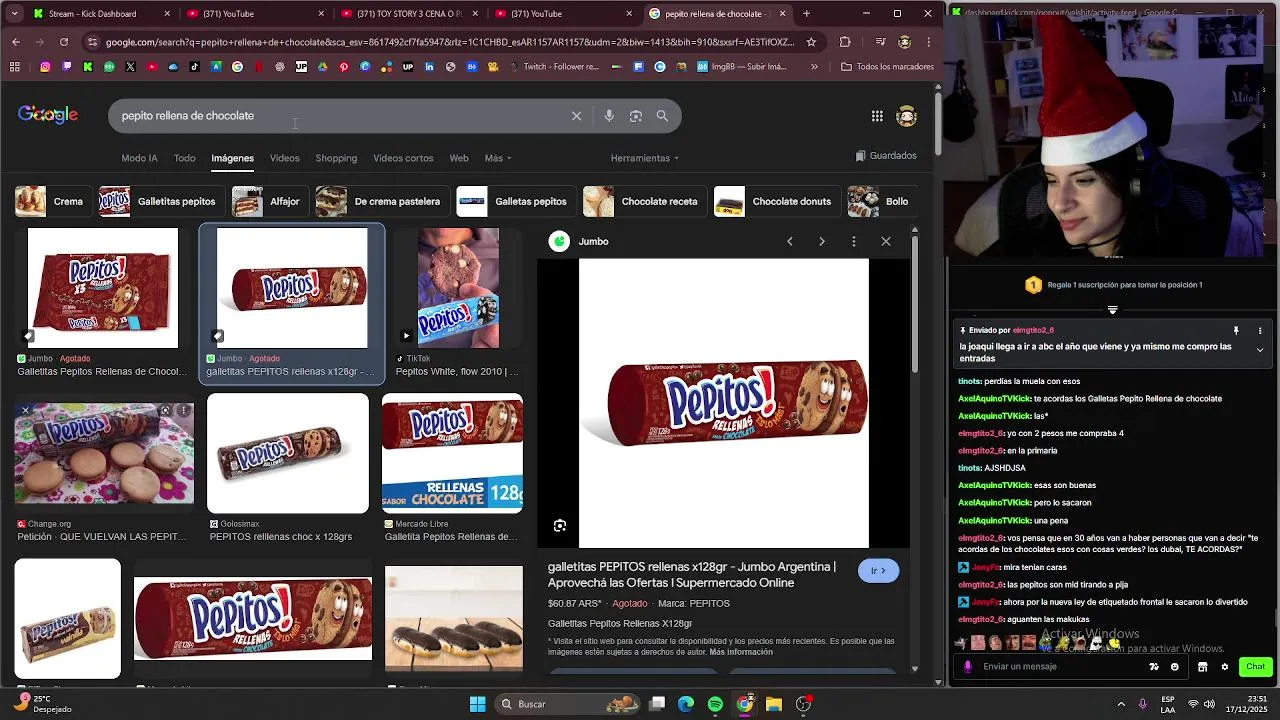Screen dimensions: 1280x720
Task: Open File Explorer from the taskbar
Action: (774, 704)
